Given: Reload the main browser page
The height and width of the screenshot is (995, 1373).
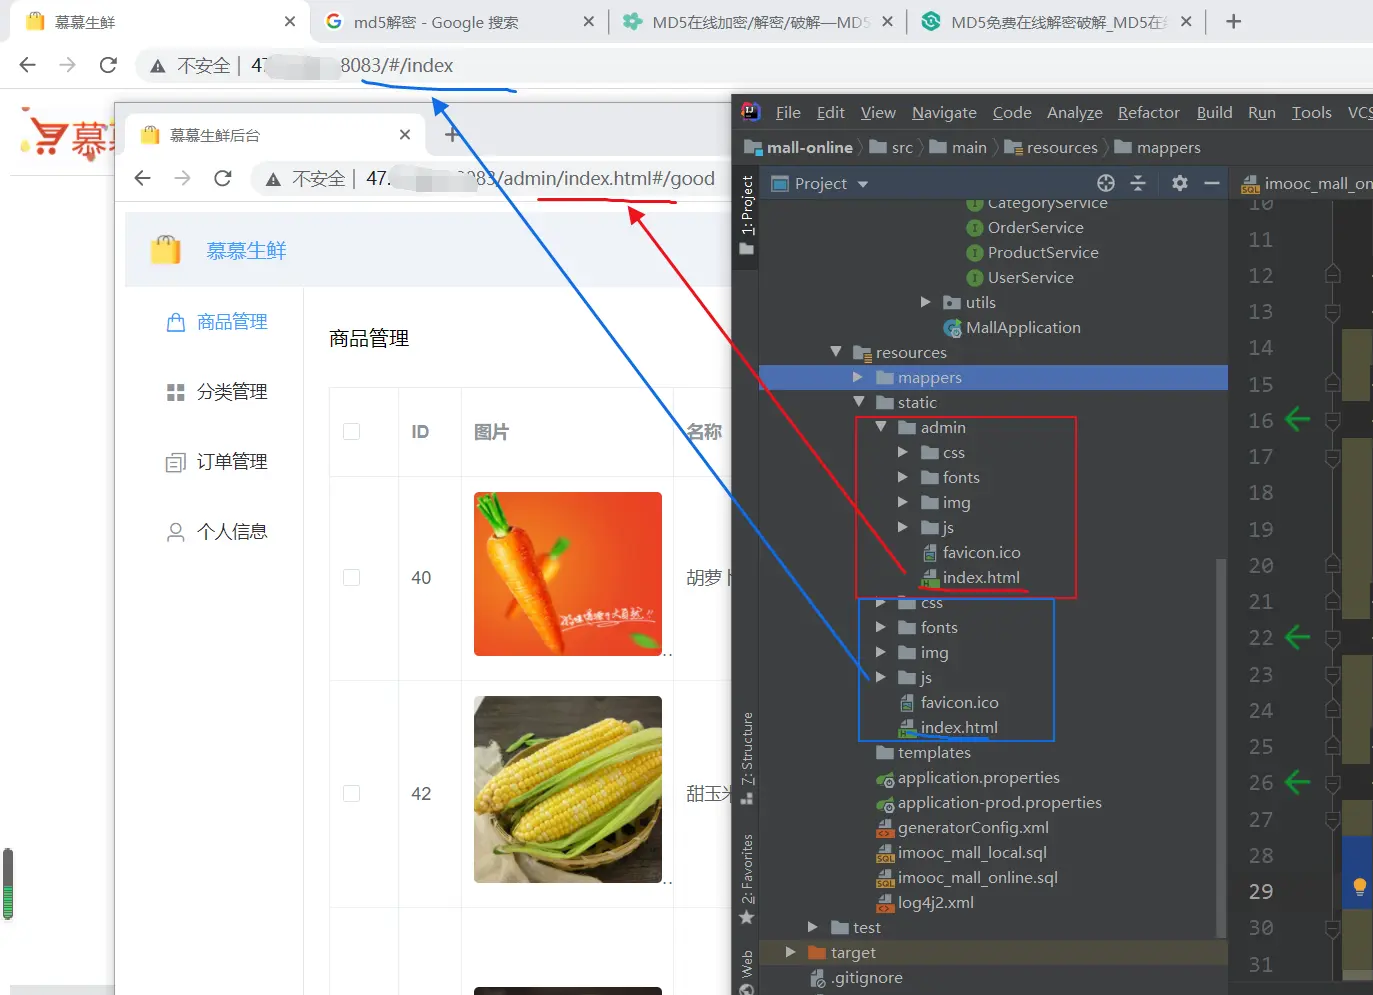Looking at the screenshot, I should pos(108,65).
